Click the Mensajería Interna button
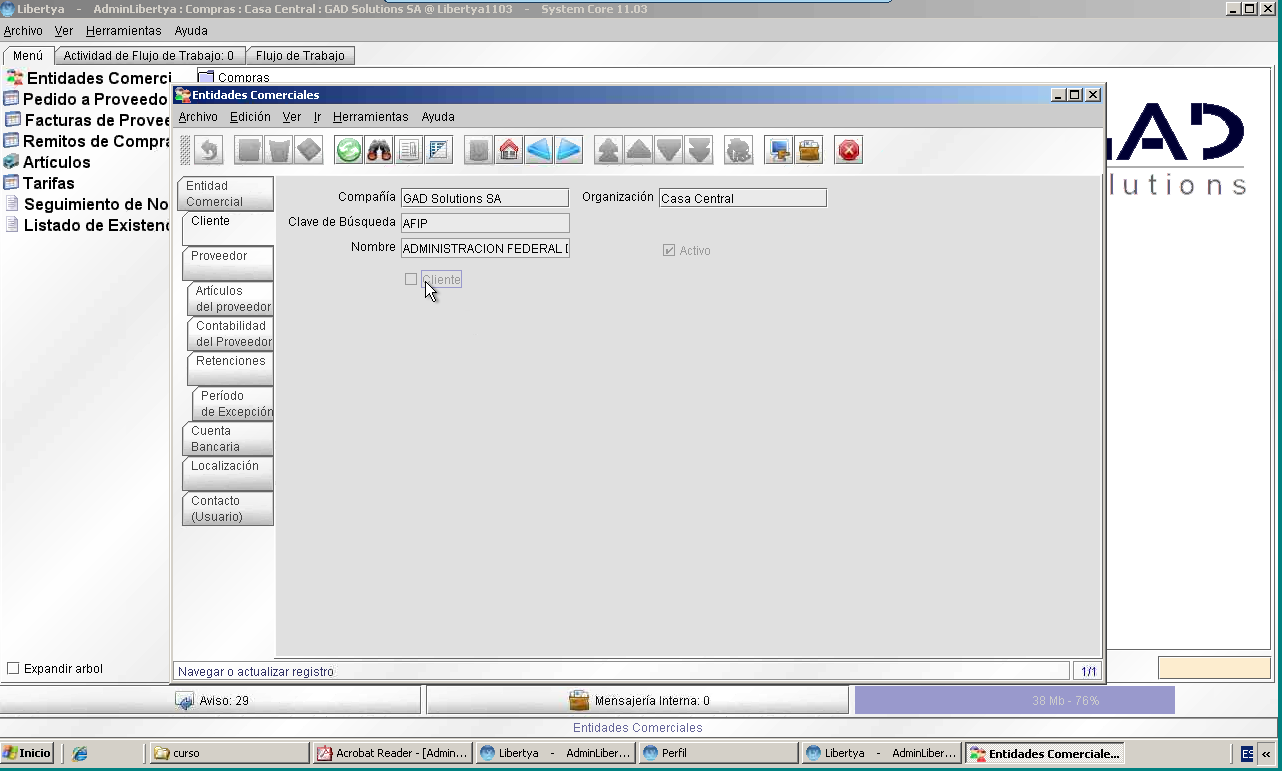The width and height of the screenshot is (1282, 771). point(638,700)
